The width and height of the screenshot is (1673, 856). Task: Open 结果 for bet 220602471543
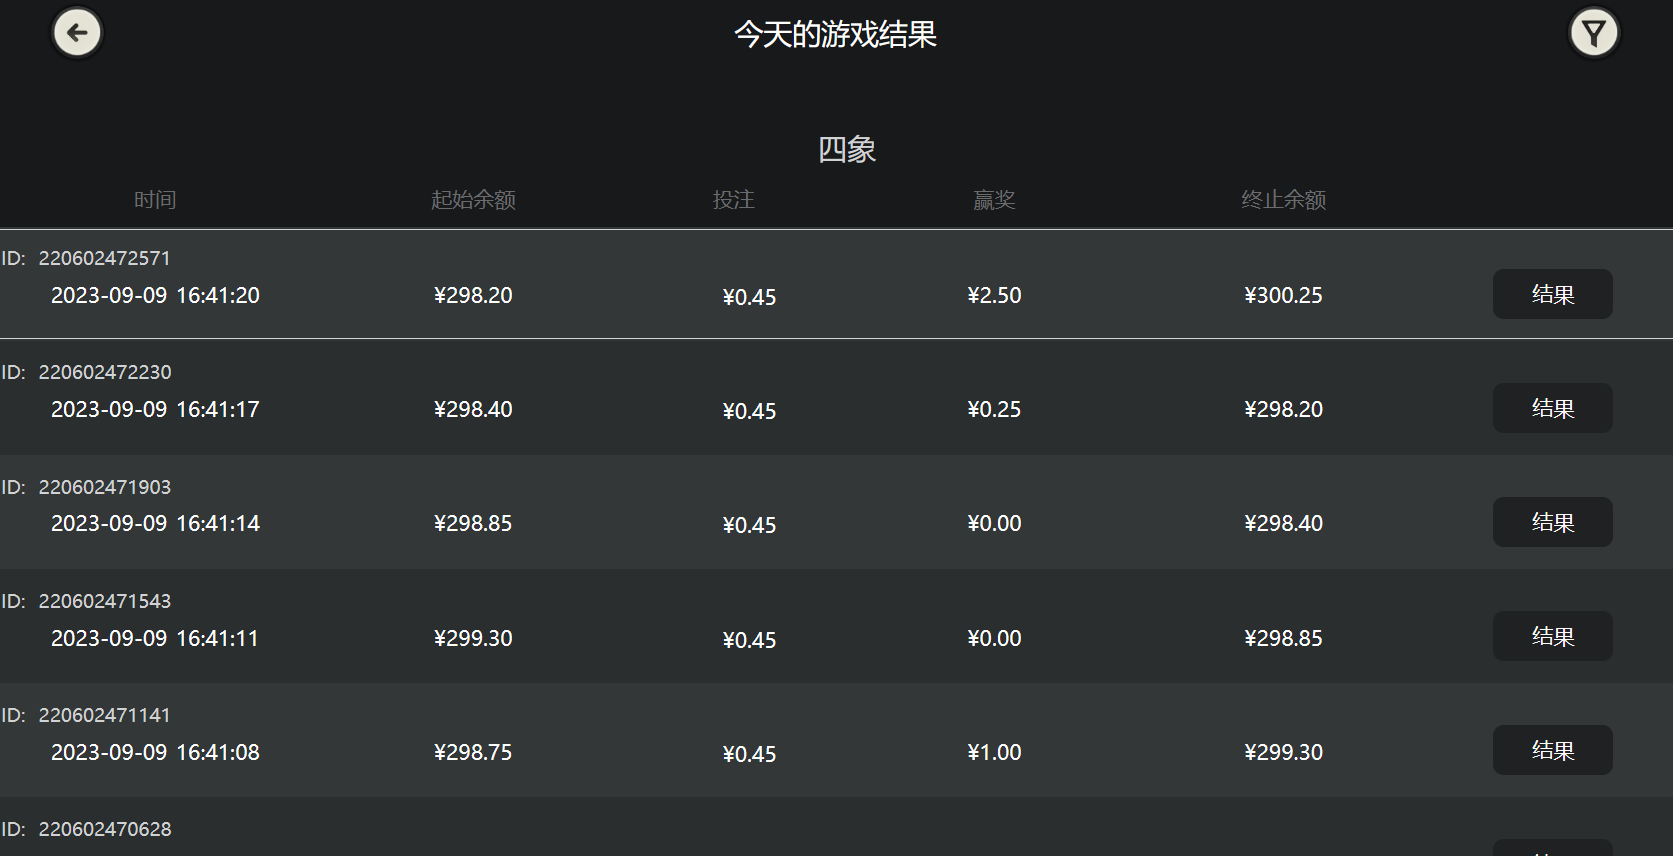click(1552, 636)
